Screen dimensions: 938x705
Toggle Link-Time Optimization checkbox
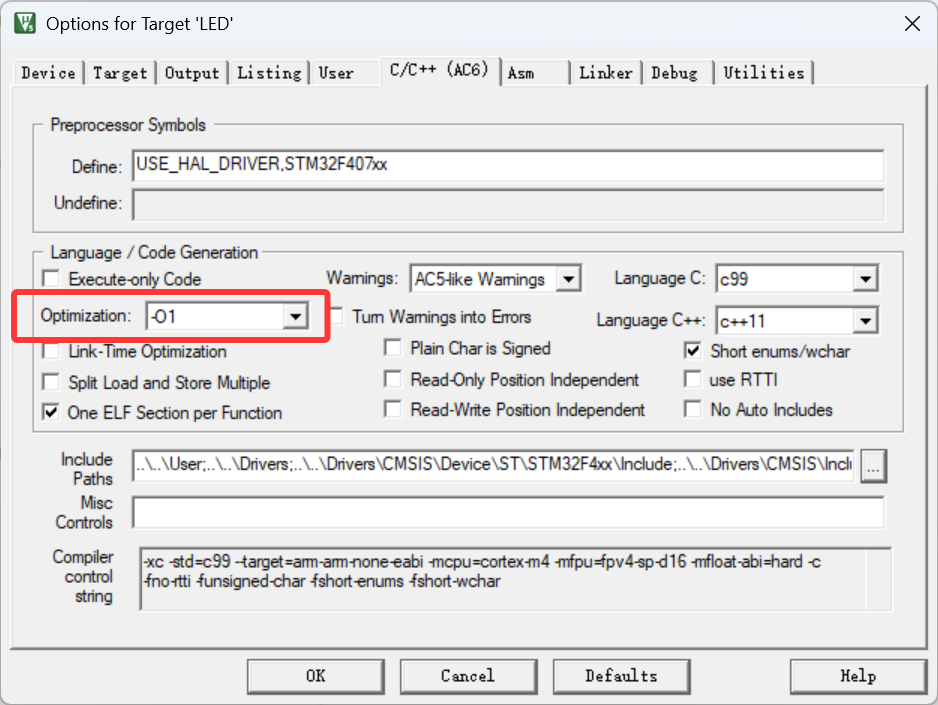(x=51, y=352)
